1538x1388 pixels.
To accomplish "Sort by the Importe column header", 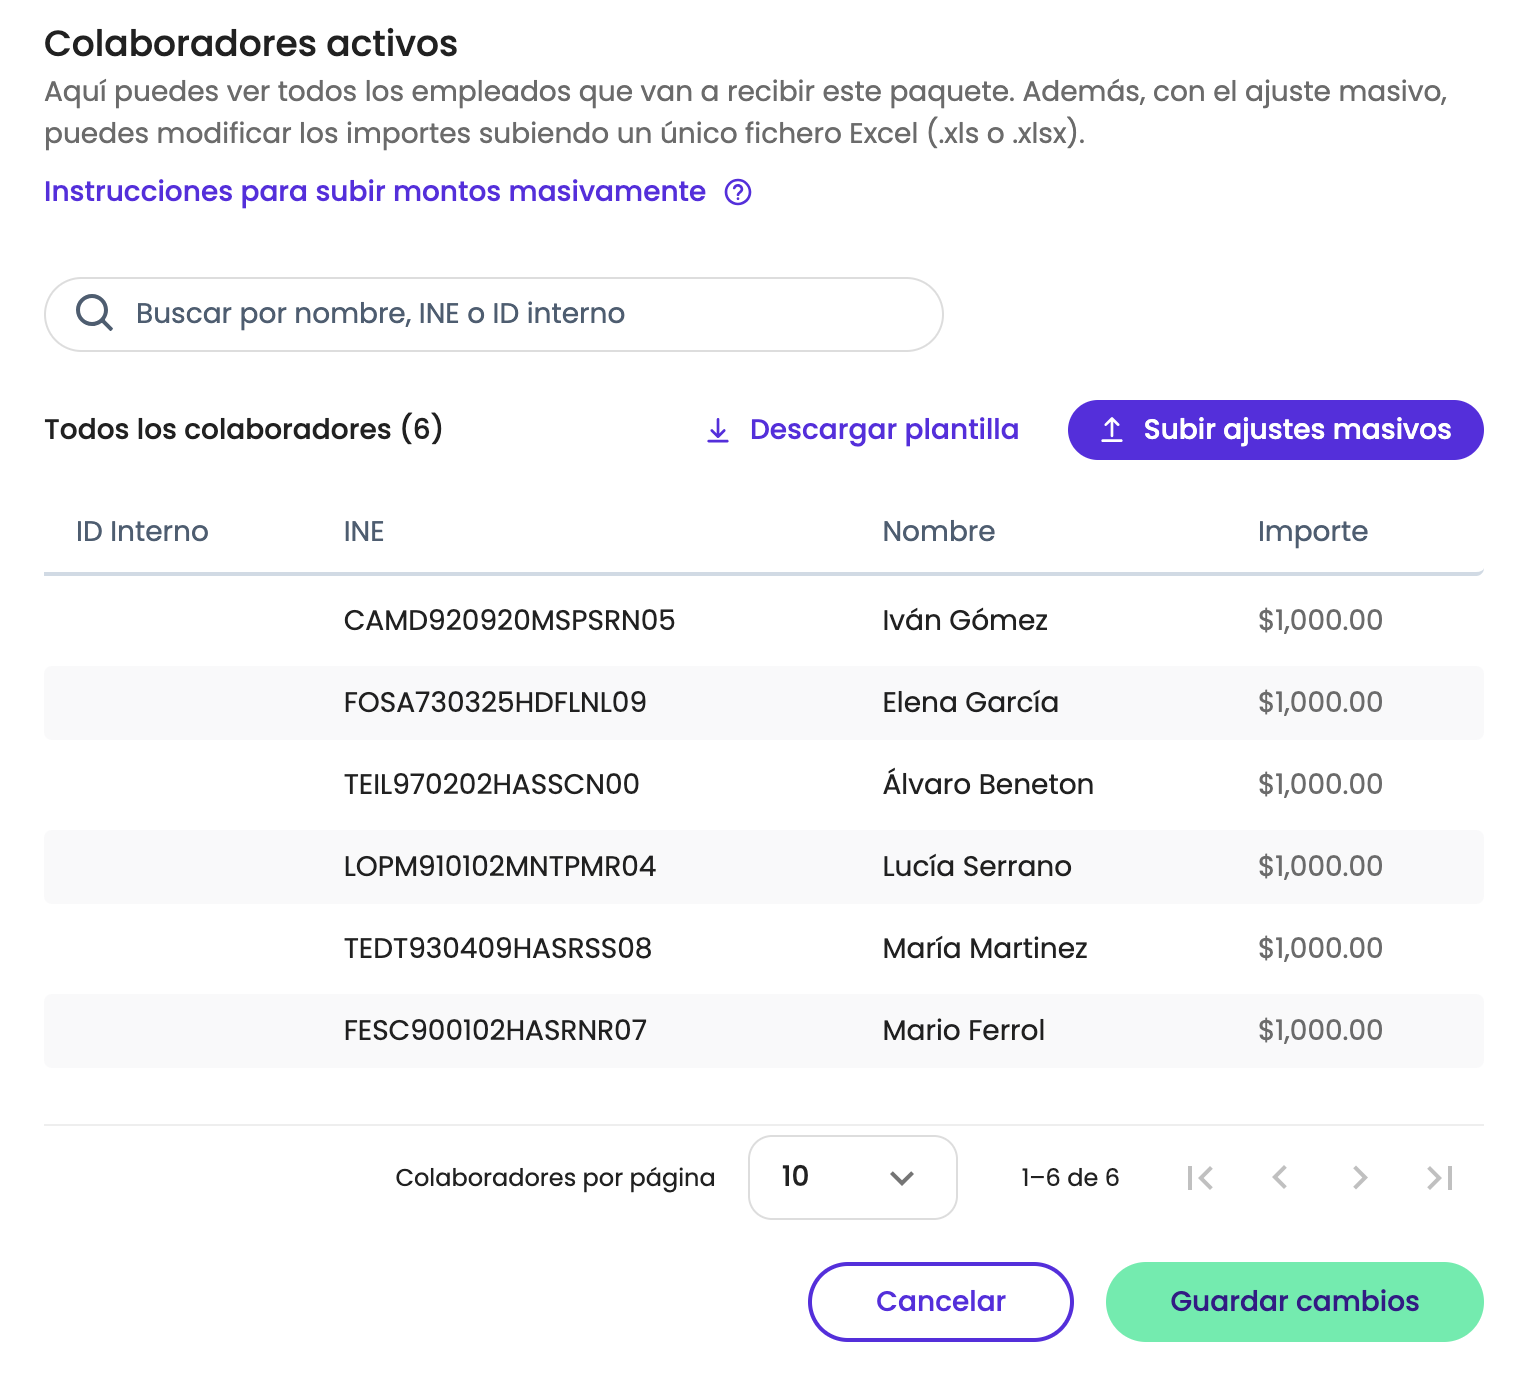I will tap(1312, 532).
